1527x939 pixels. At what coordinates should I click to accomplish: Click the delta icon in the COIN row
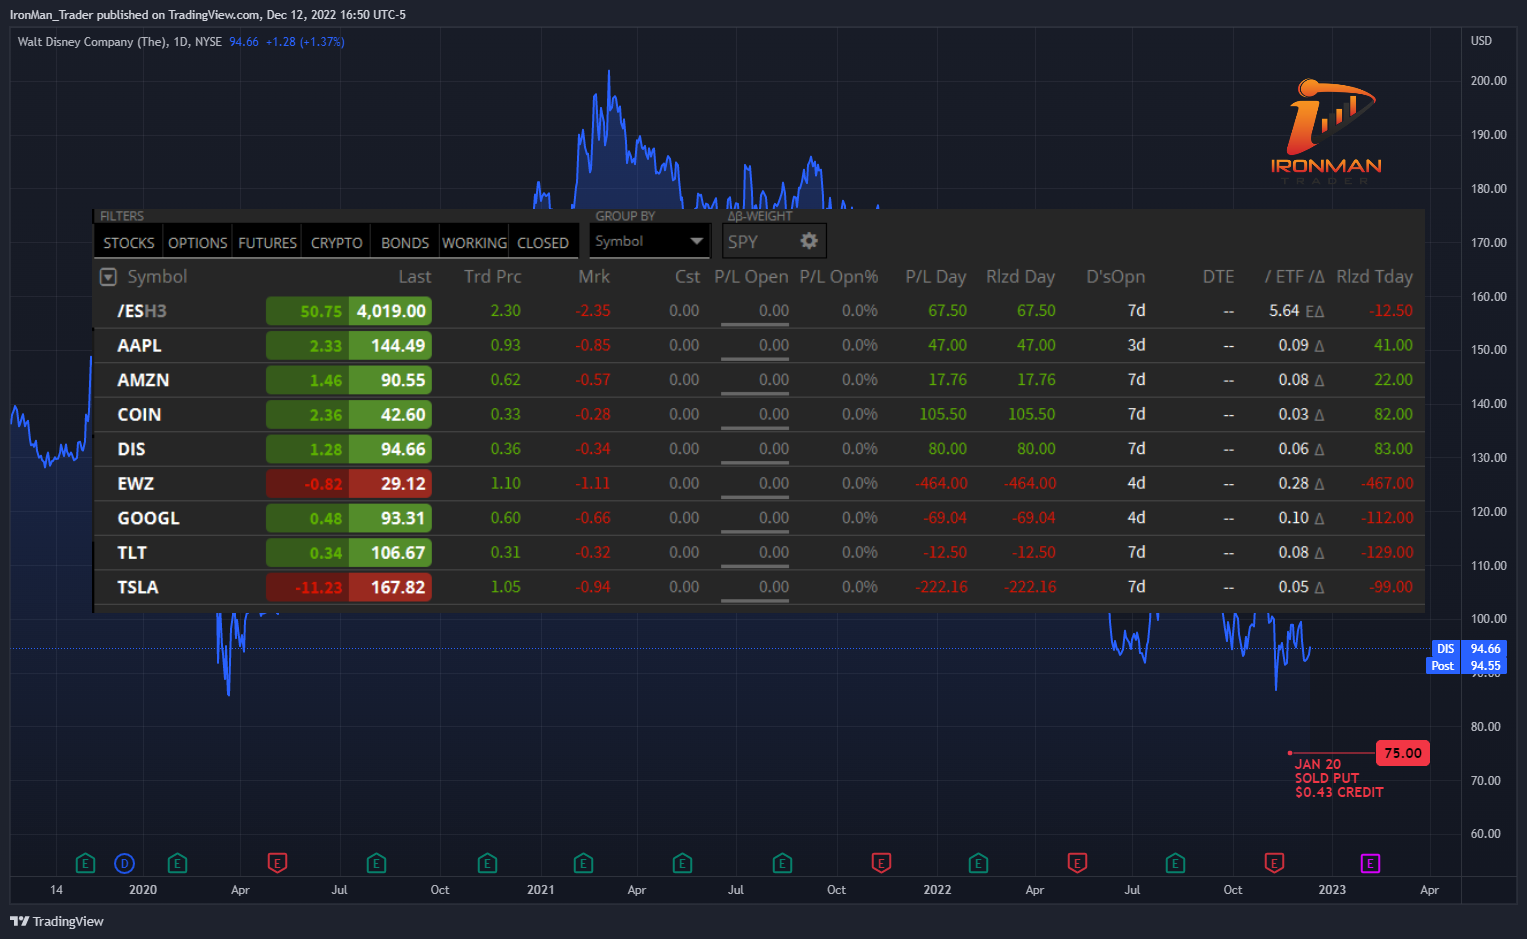1319,415
